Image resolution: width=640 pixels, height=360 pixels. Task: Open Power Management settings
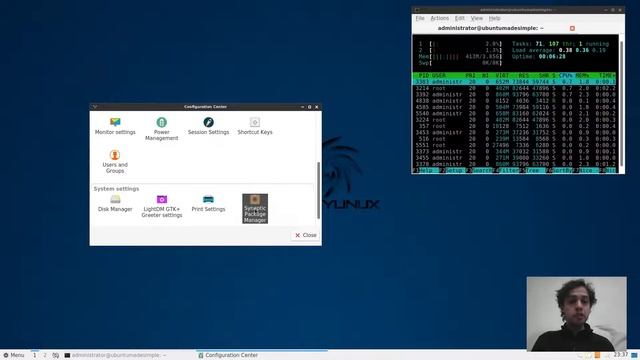162,129
